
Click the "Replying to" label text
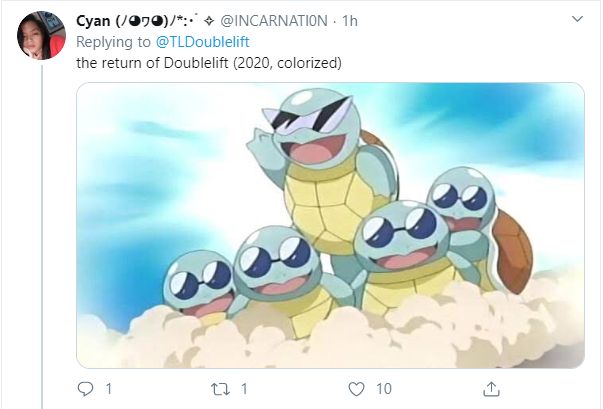point(113,42)
